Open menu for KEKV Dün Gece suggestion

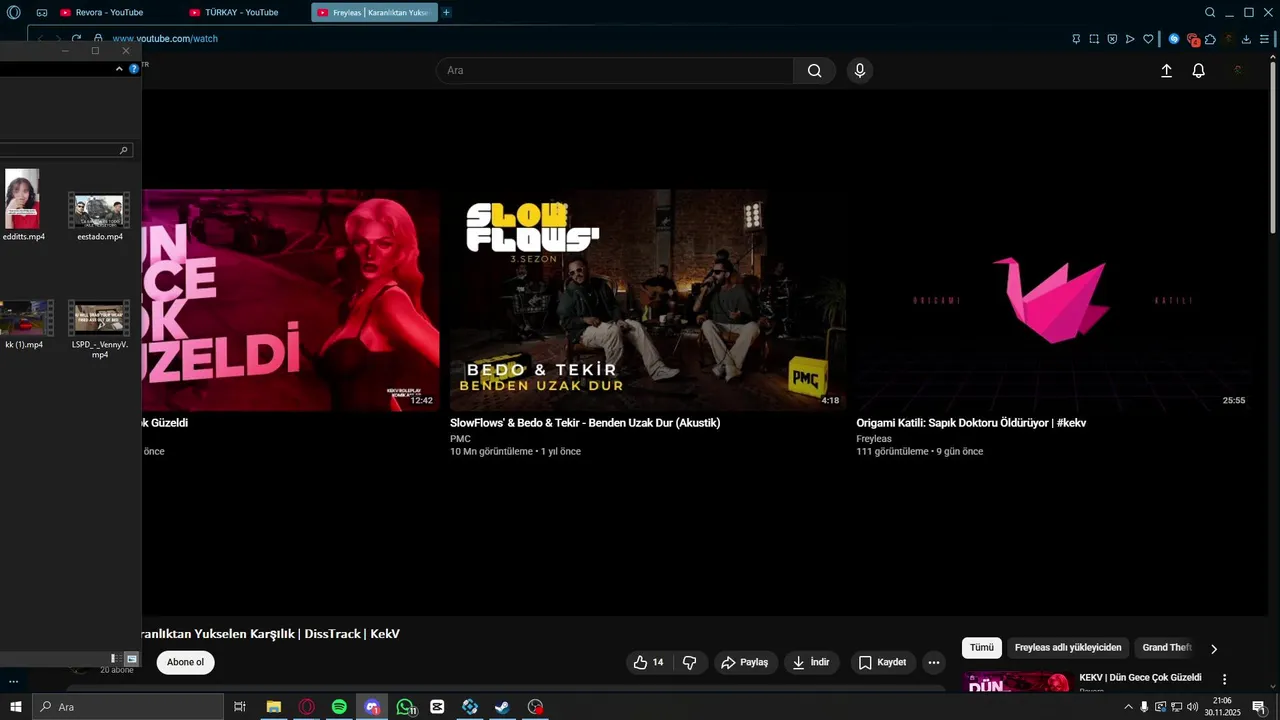point(1224,679)
